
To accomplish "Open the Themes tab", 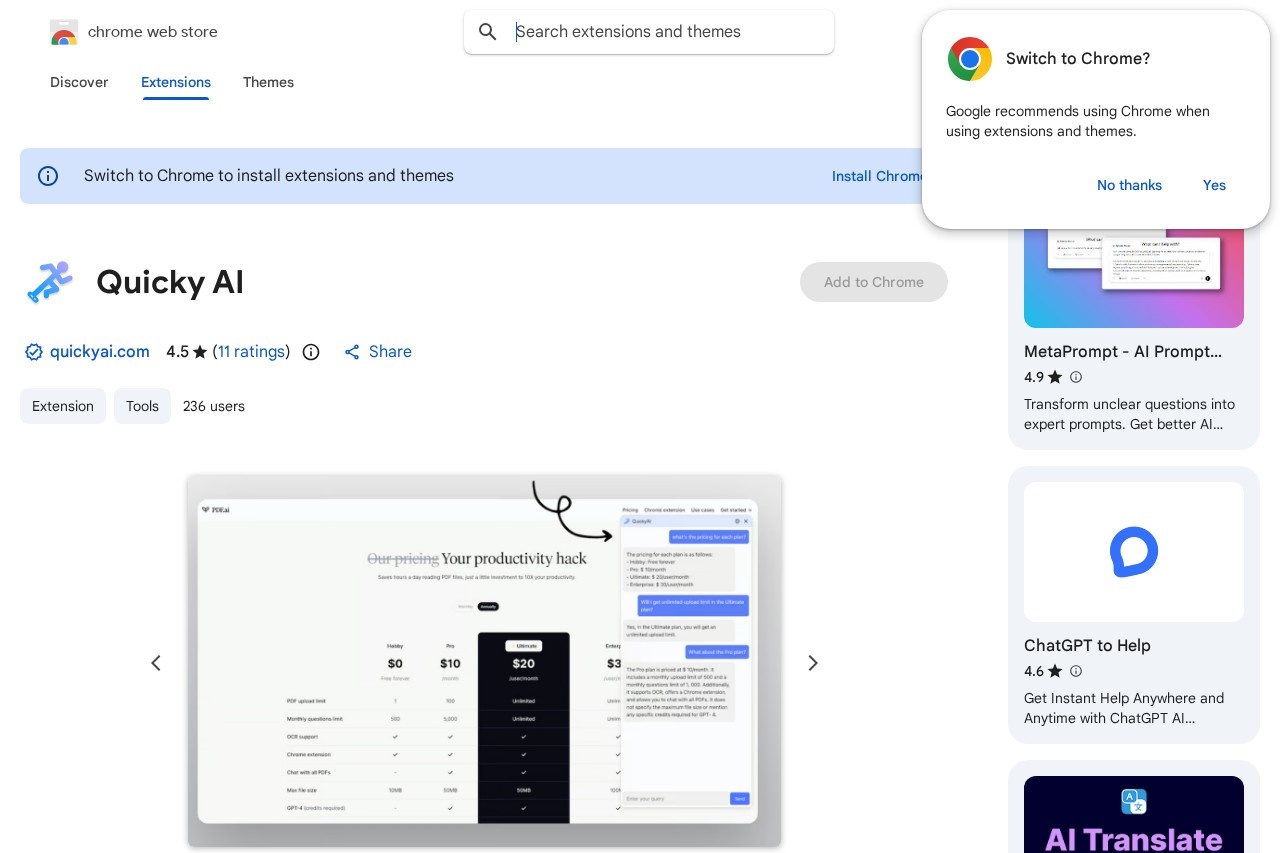I will [268, 82].
